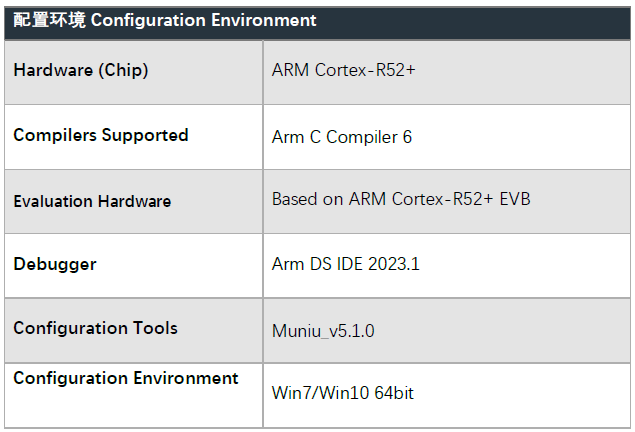Click the ARM Cortex-R52+ value
This screenshot has height=432, width=635.
coord(343,70)
